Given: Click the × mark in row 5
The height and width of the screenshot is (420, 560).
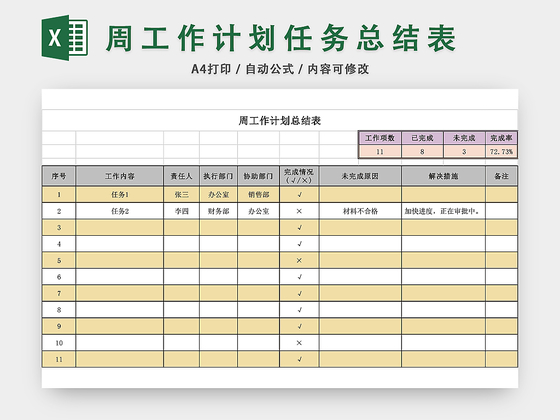Looking at the screenshot, I should (299, 260).
